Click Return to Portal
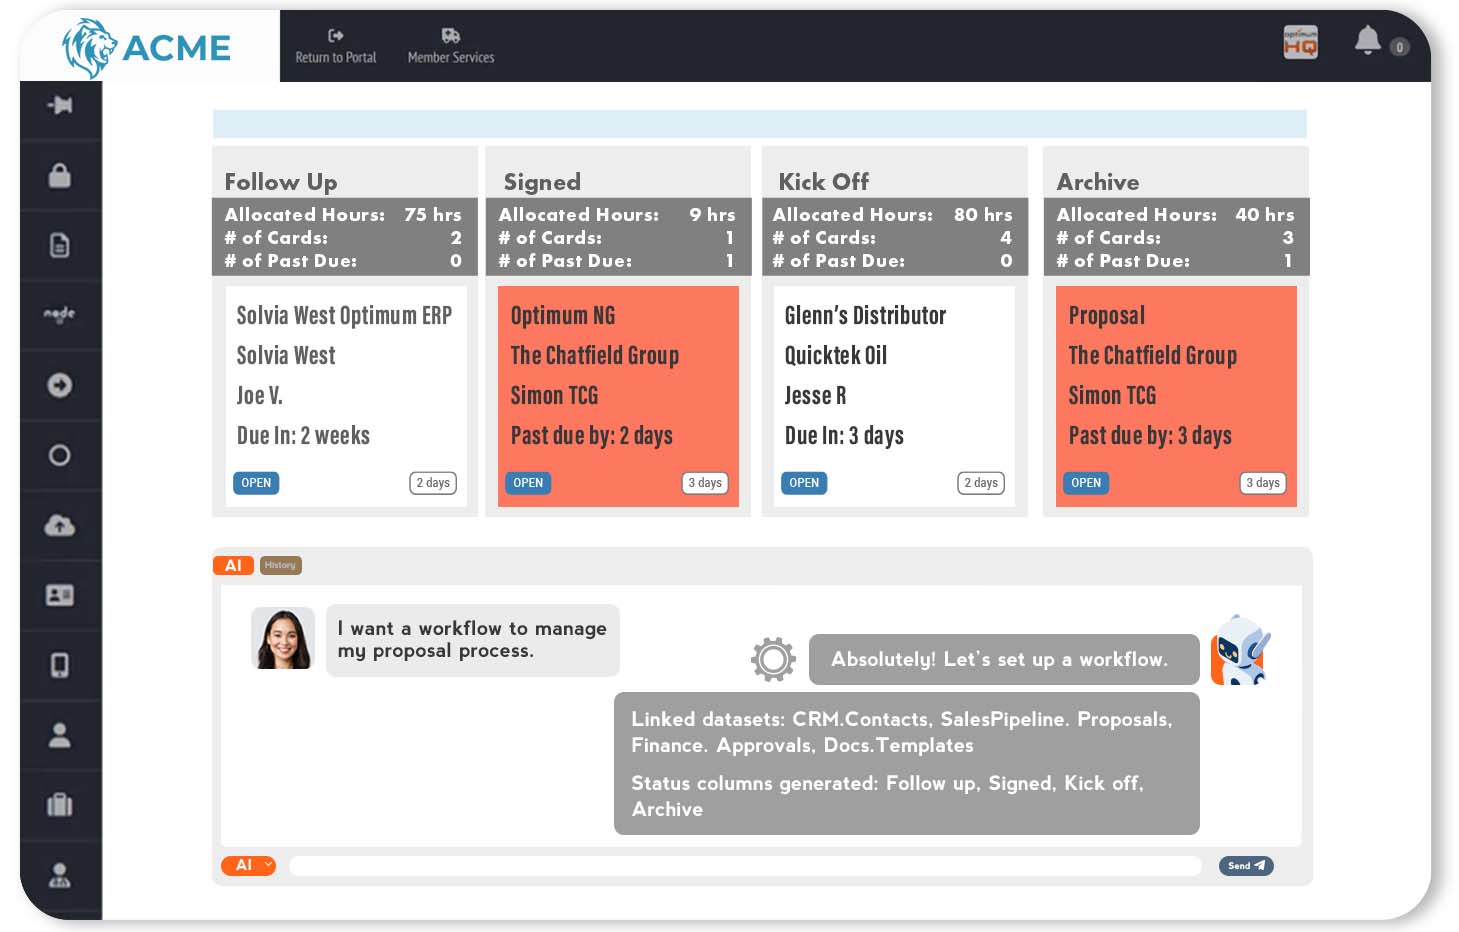Image resolution: width=1459 pixels, height=932 pixels. click(x=335, y=45)
